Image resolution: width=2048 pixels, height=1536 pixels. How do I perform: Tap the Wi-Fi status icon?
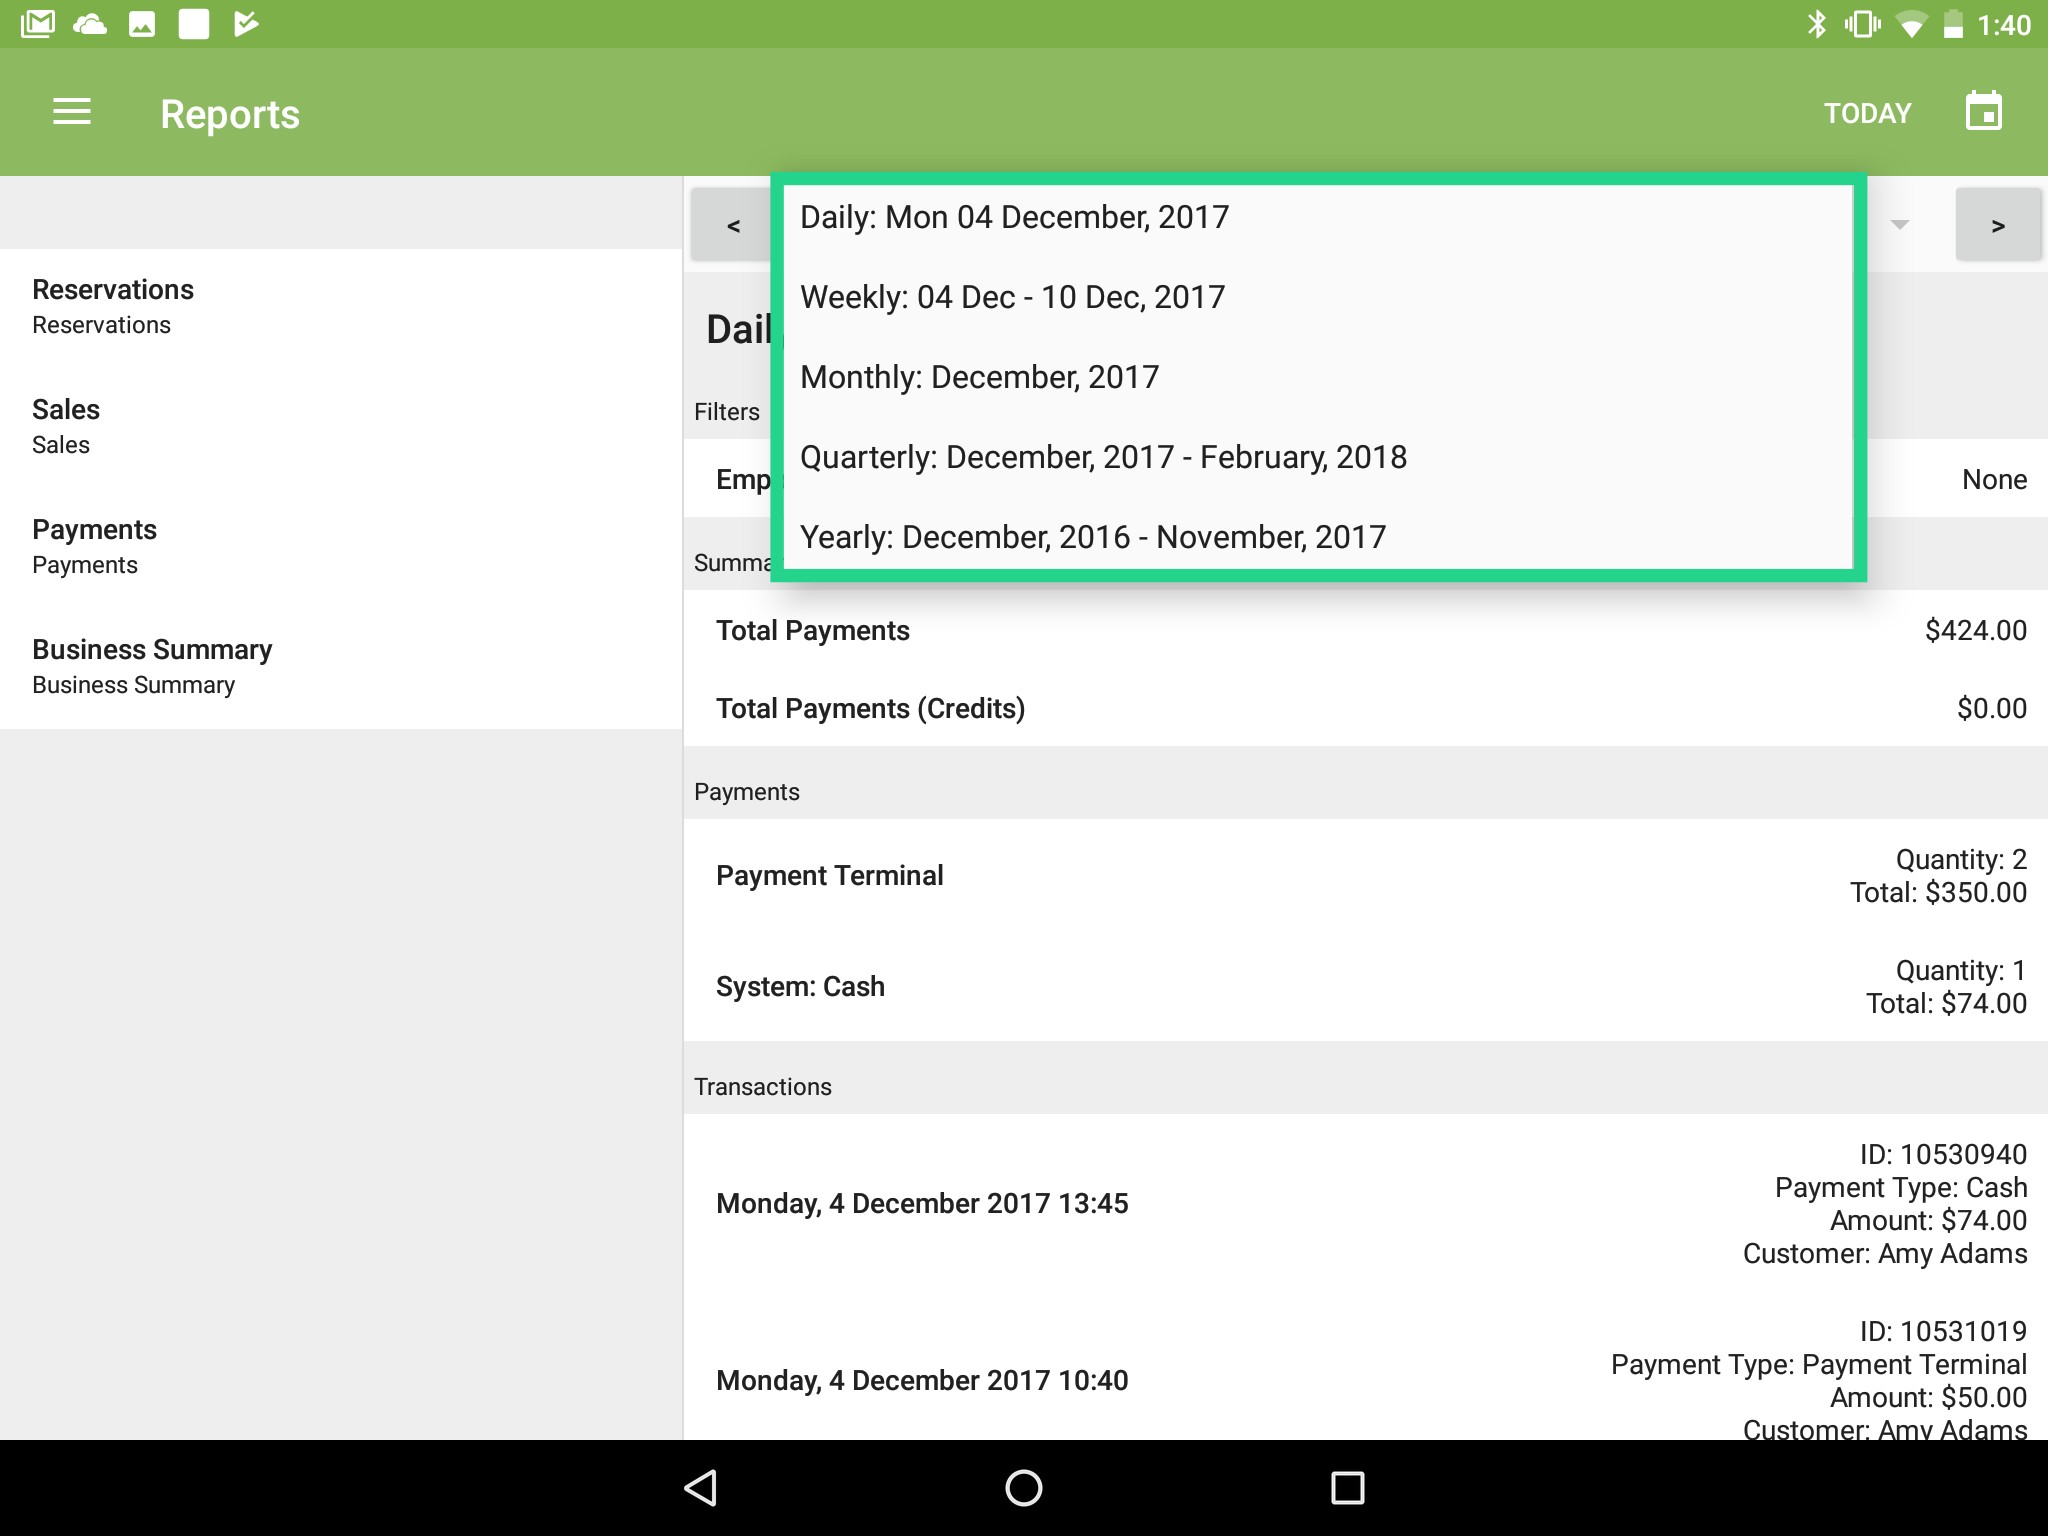coord(1912,22)
